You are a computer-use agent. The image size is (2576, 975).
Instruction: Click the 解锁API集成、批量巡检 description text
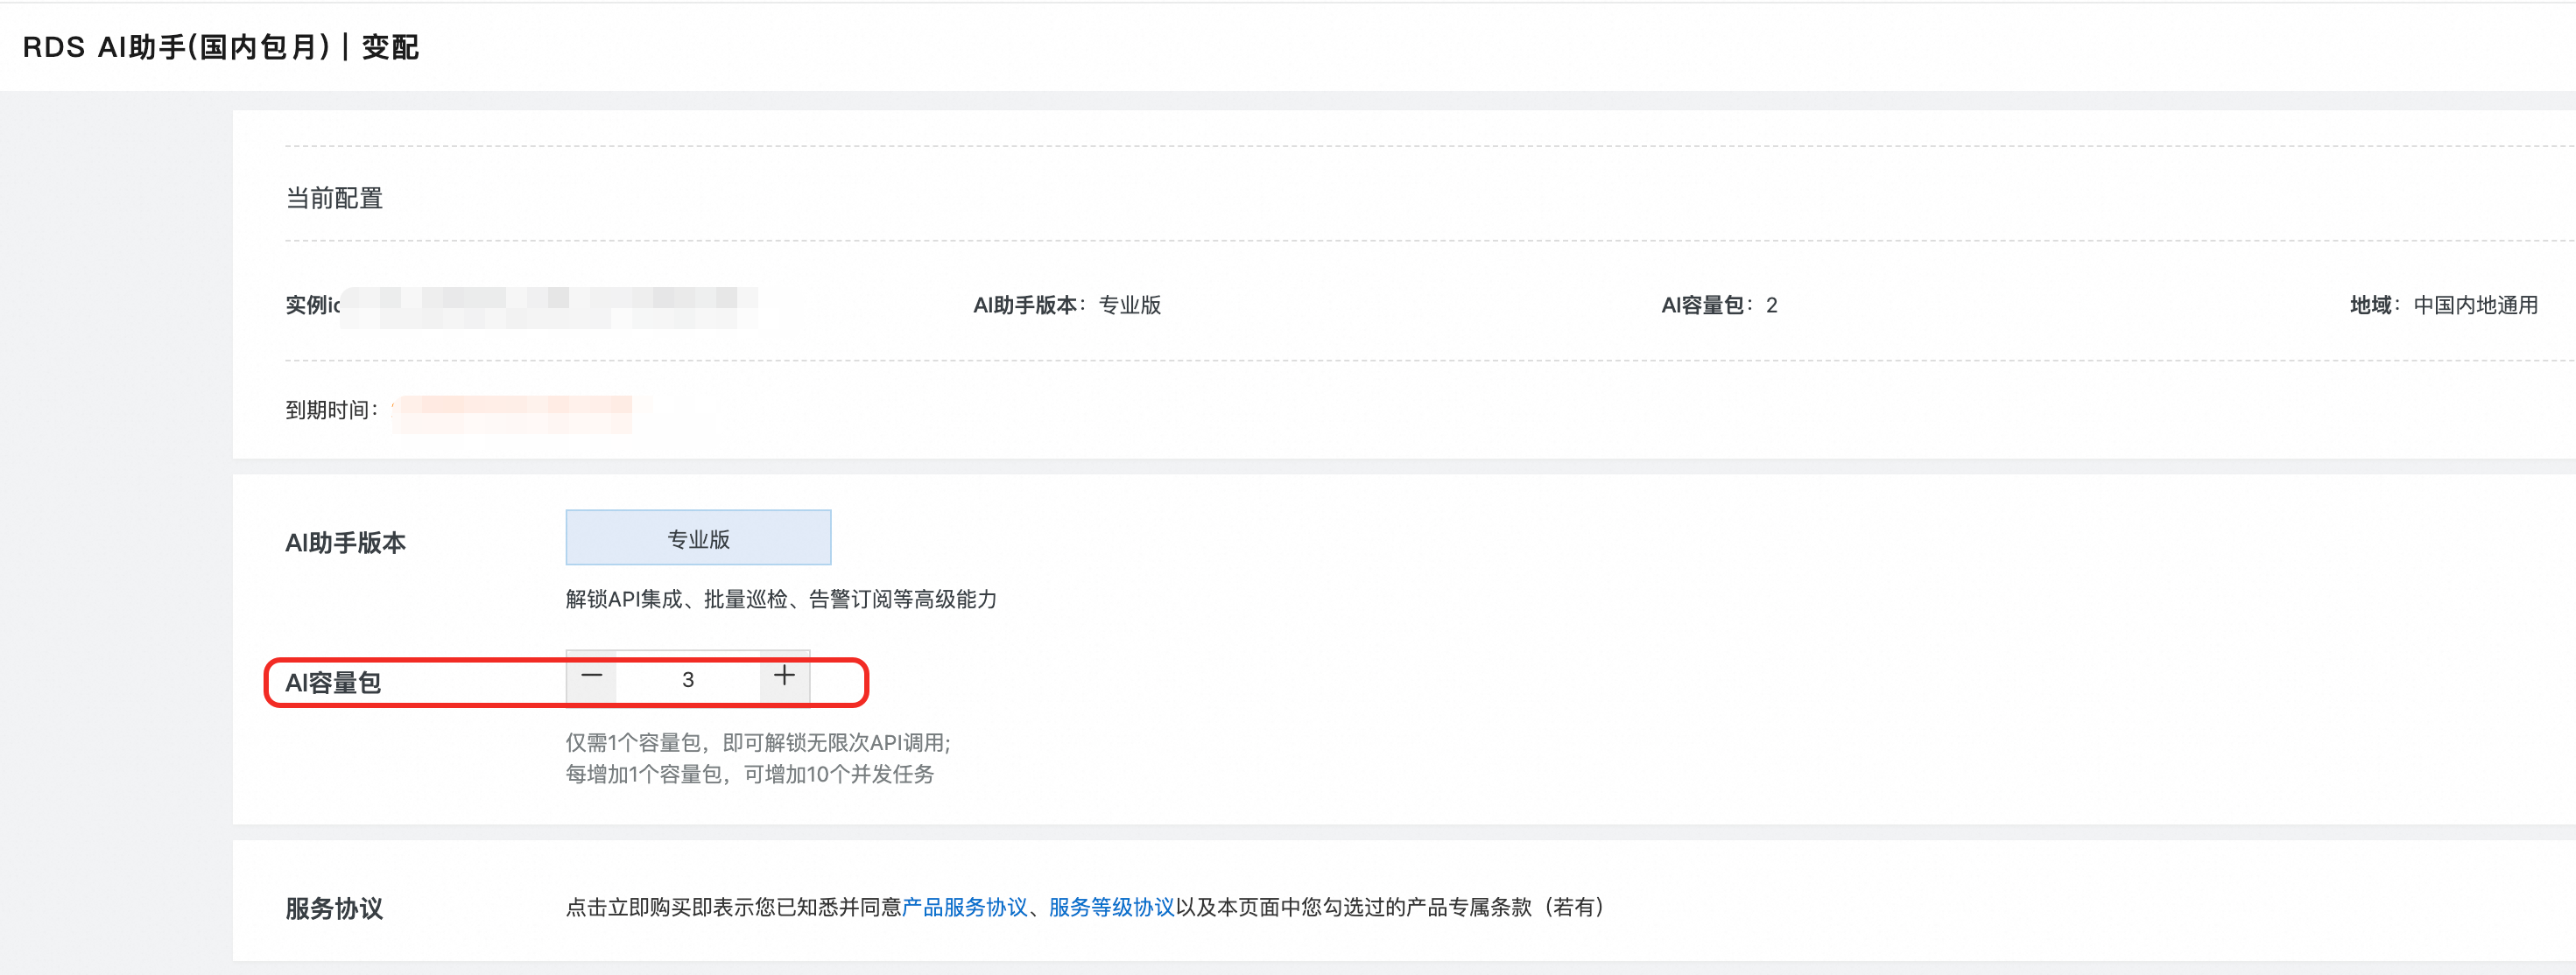[781, 599]
